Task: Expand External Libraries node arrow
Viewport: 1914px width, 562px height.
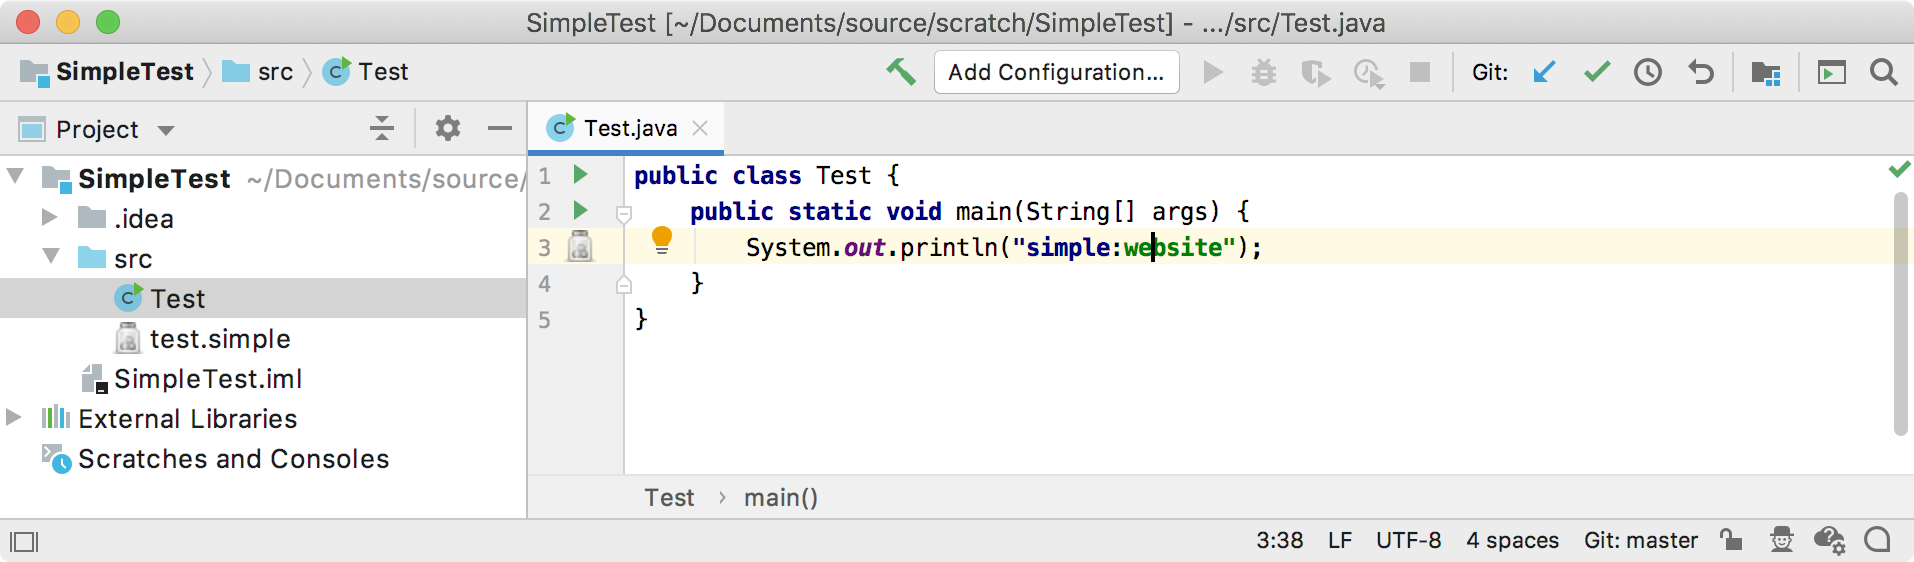Action: click(x=14, y=417)
